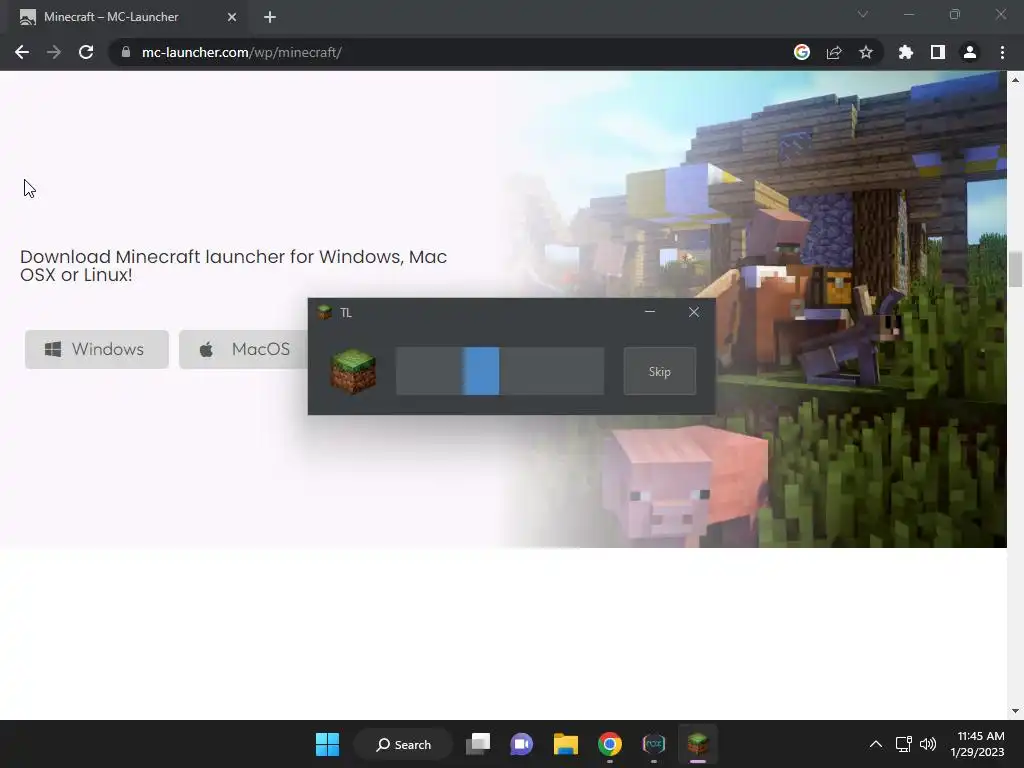Show hidden system tray icons
The height and width of the screenshot is (768, 1024).
click(876, 744)
